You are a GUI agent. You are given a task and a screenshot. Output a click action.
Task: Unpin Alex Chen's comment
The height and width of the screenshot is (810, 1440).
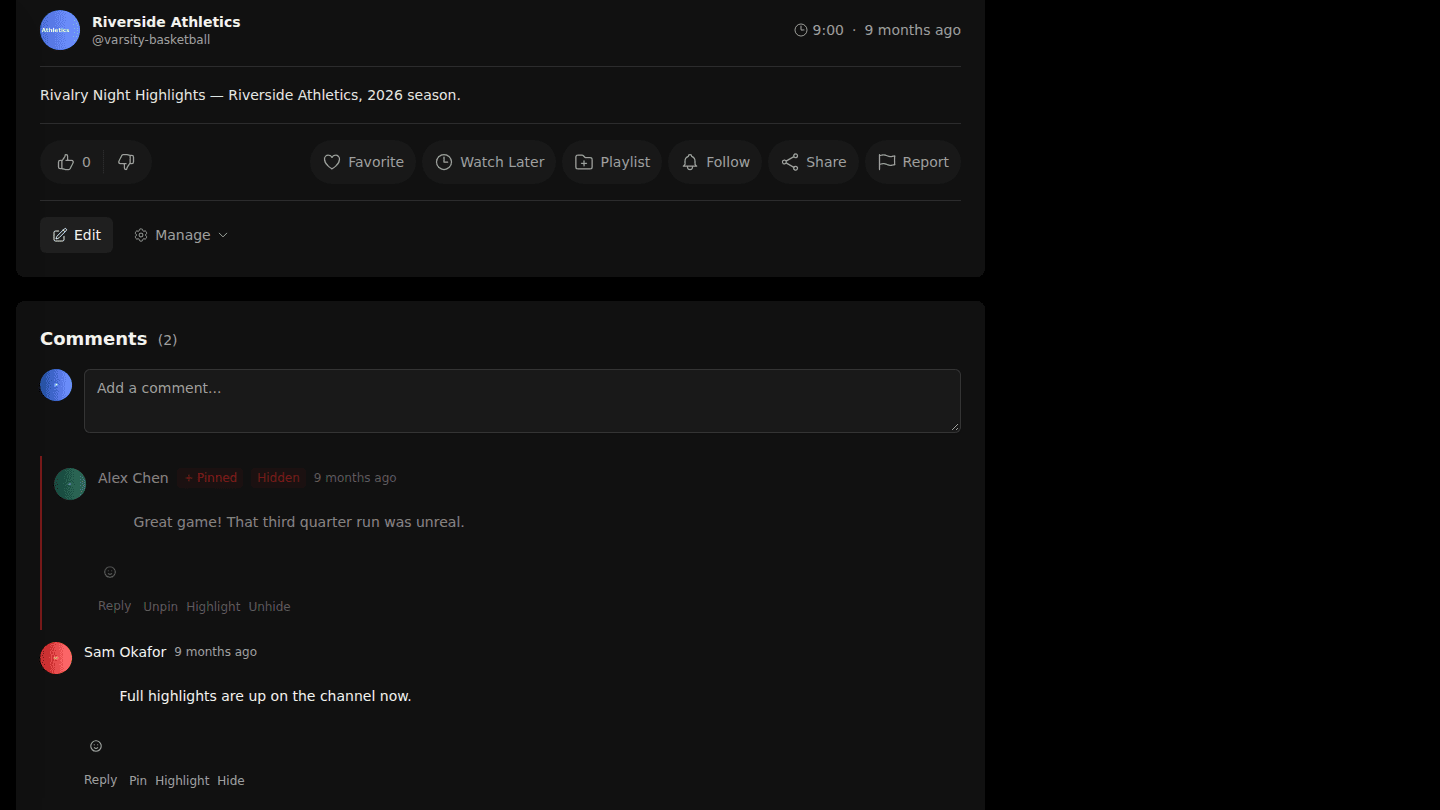point(160,607)
